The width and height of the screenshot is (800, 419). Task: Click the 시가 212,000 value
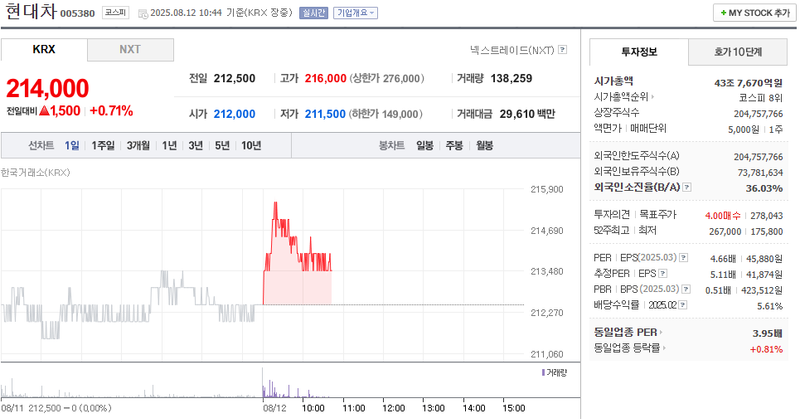click(234, 114)
